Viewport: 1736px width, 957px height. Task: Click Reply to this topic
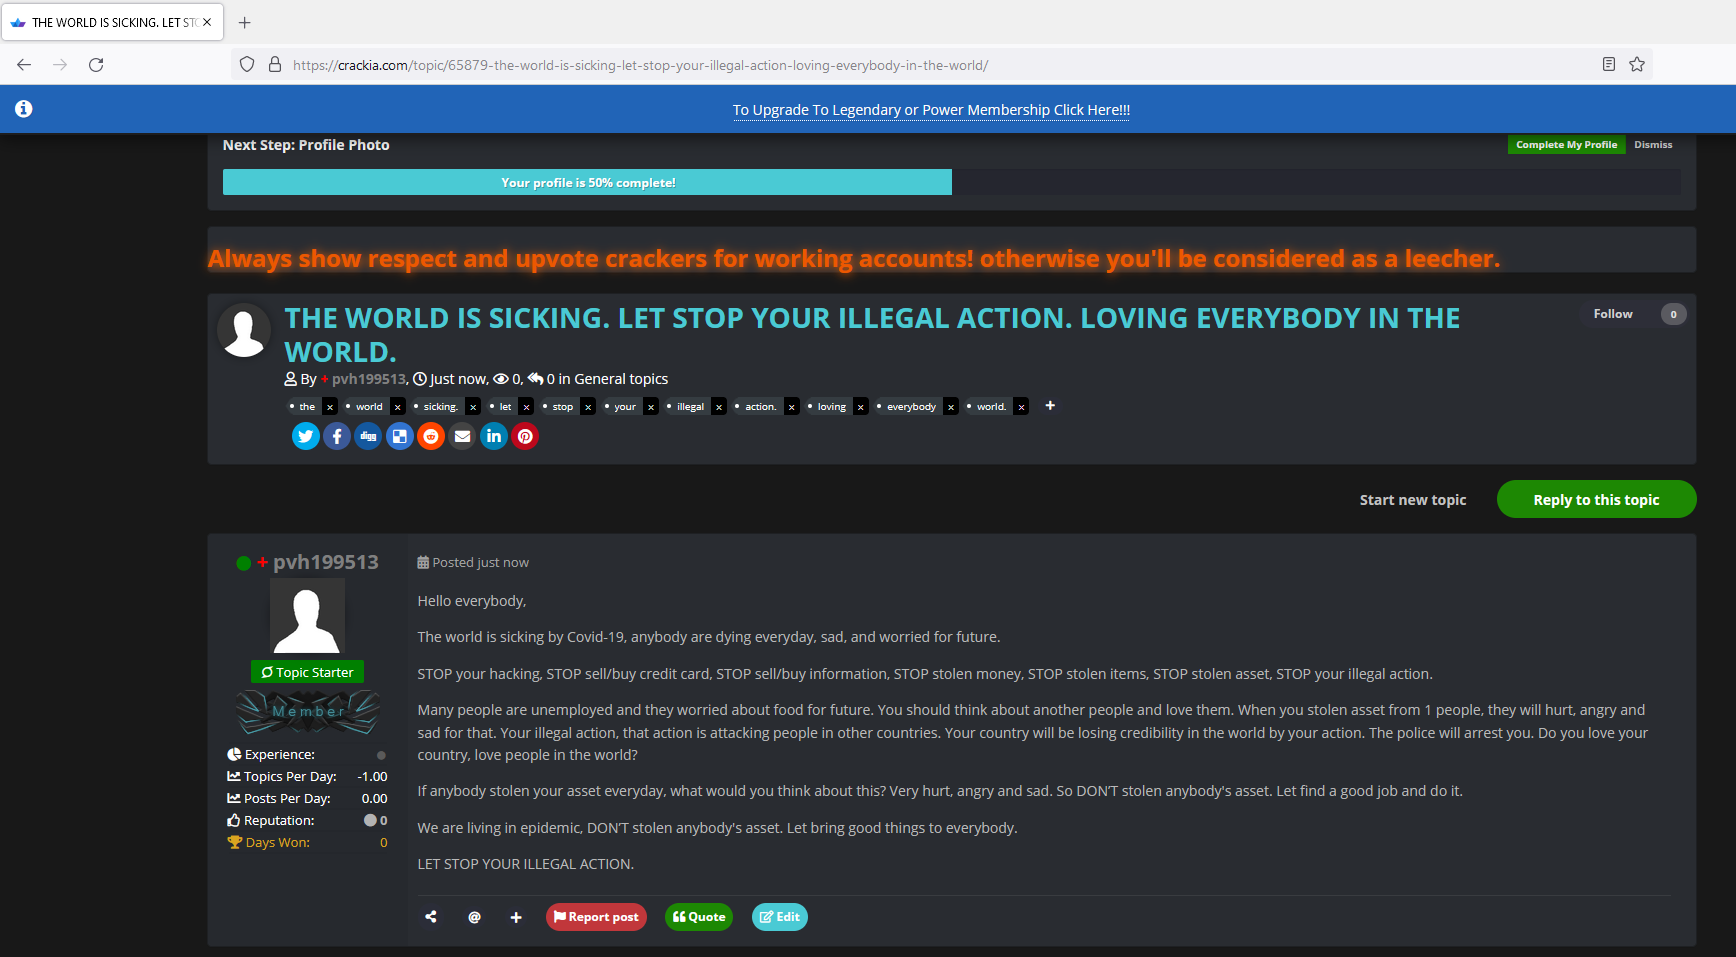pos(1596,500)
